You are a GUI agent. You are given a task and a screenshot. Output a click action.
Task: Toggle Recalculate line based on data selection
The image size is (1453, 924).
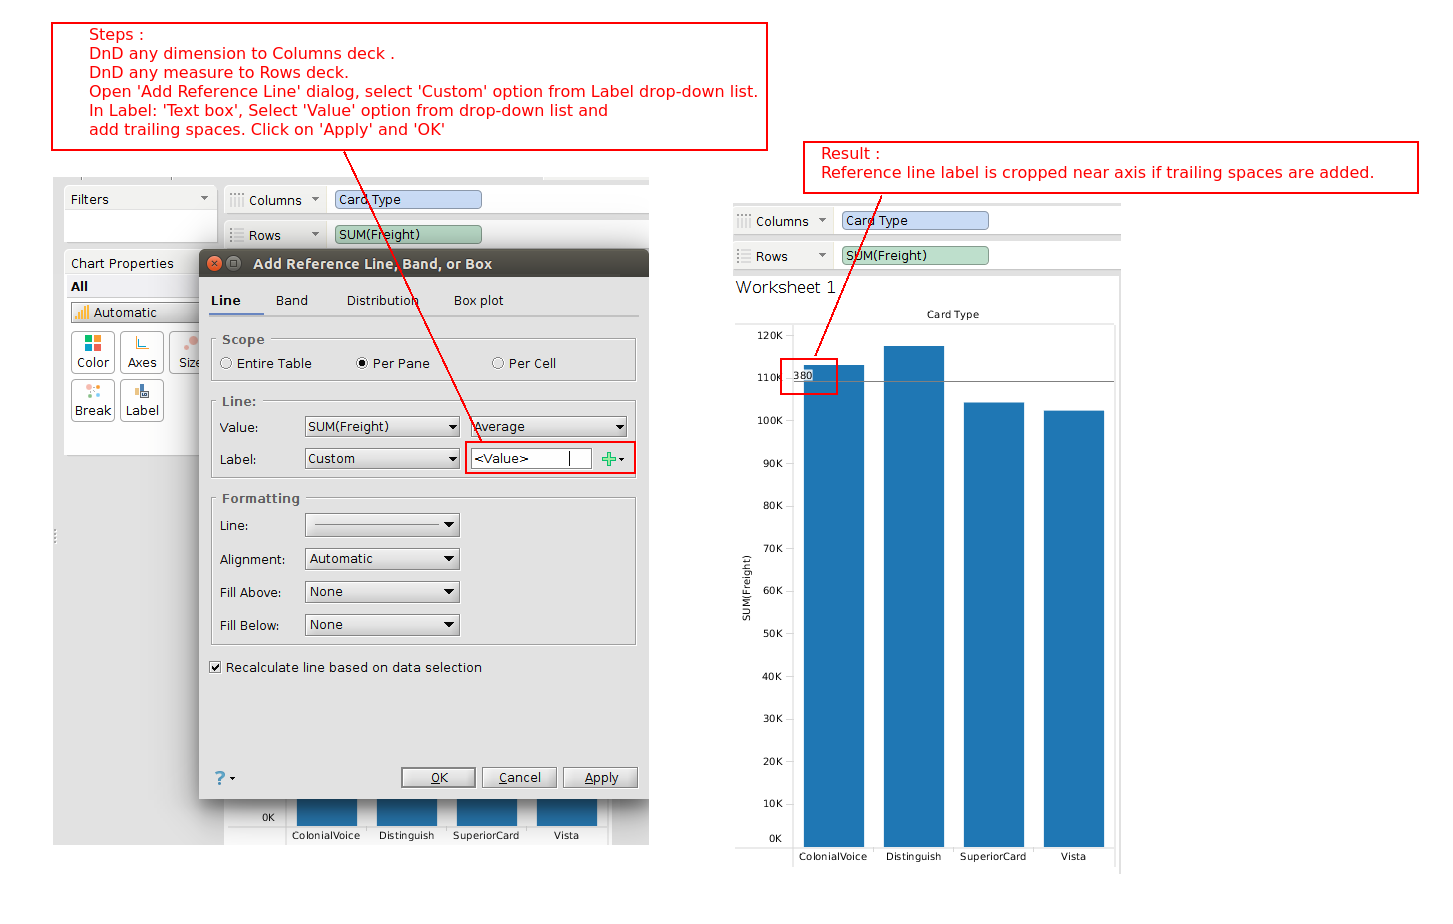coord(215,667)
